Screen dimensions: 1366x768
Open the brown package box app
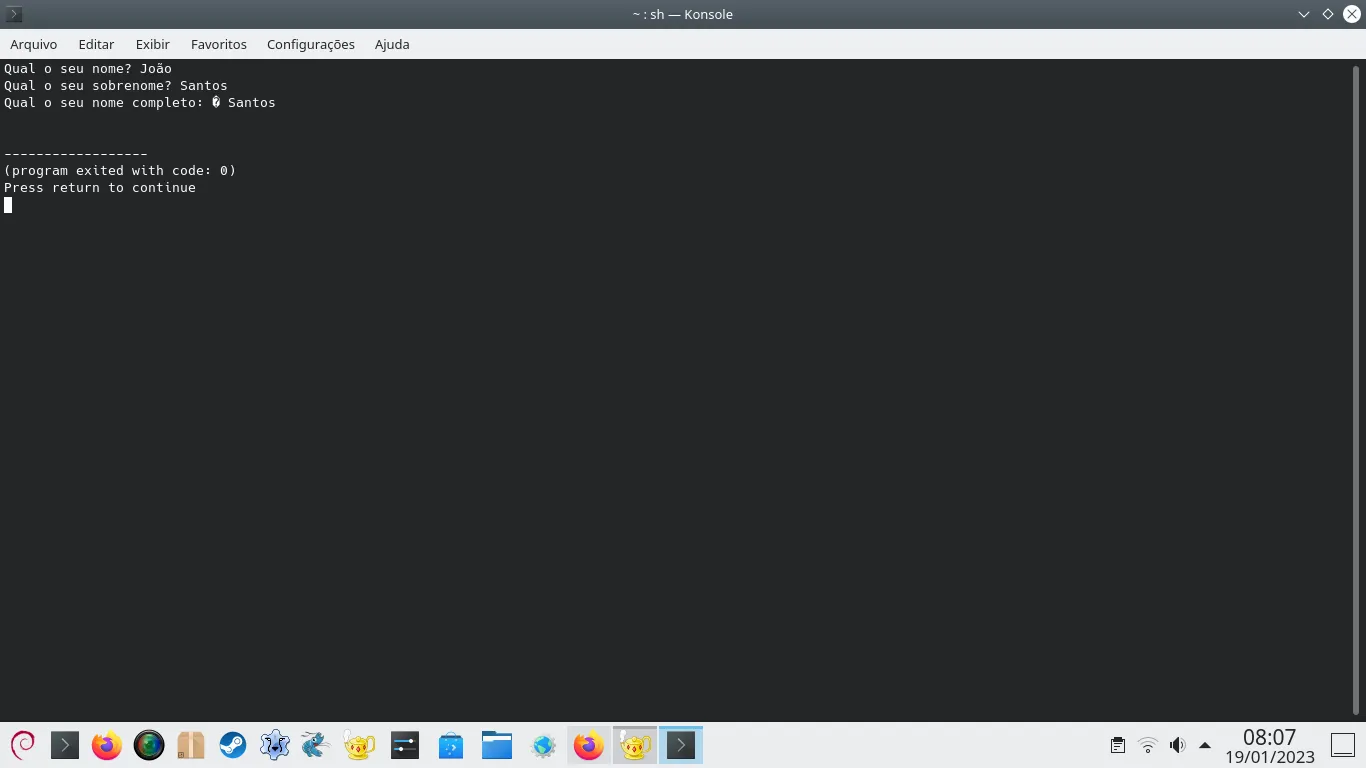click(x=190, y=745)
